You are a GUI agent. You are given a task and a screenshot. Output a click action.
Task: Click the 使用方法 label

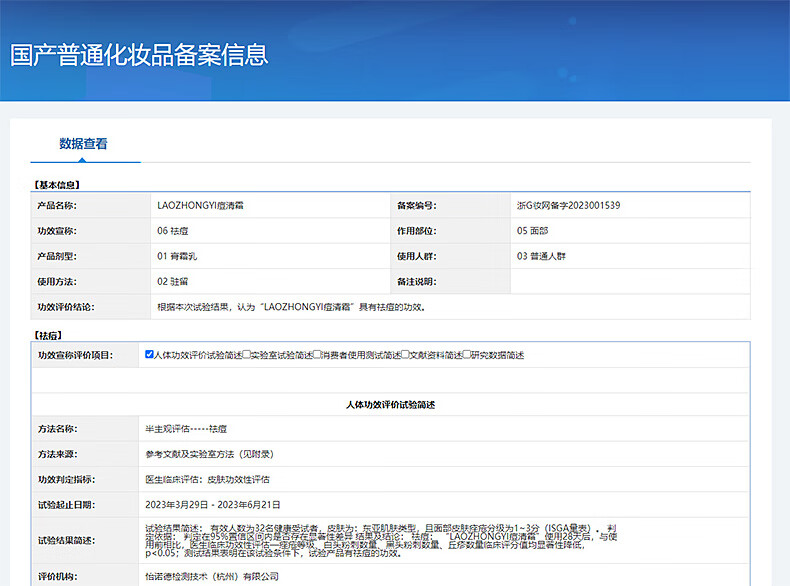[57, 282]
